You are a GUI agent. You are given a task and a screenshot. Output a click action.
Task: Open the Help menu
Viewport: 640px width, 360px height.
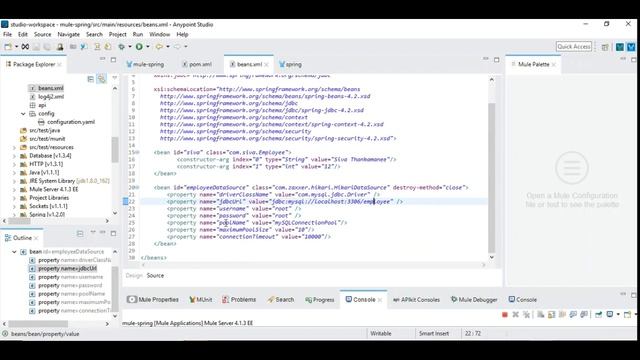pyautogui.click(x=182, y=34)
